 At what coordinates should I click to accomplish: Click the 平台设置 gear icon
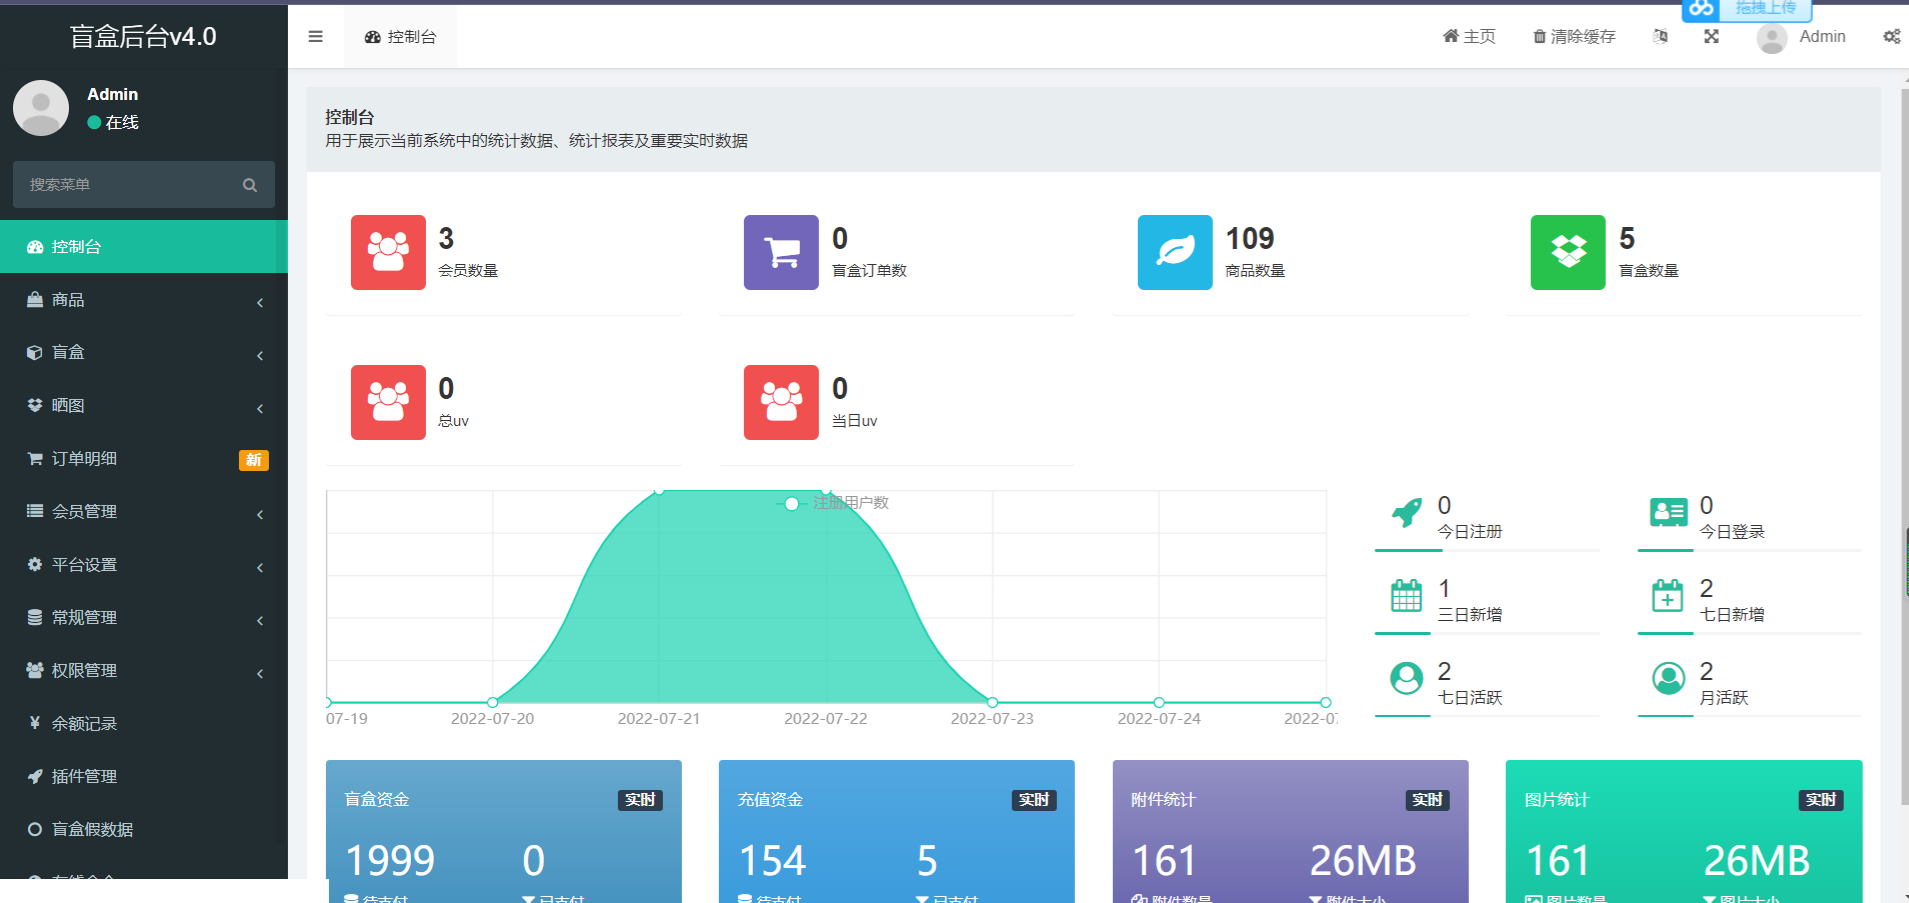[35, 564]
